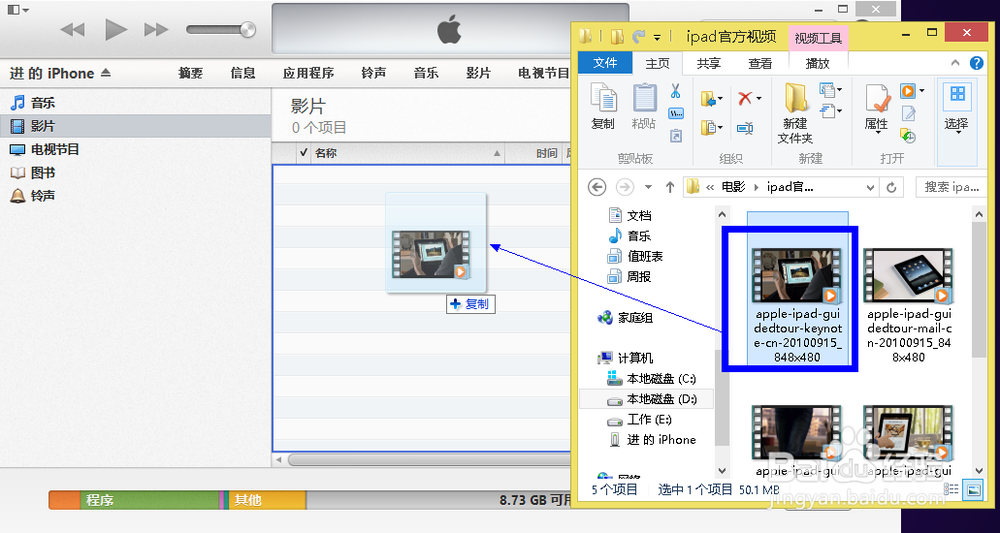The width and height of the screenshot is (1000, 533).
Task: Open the Move to folder dropdown
Action: tap(712, 99)
